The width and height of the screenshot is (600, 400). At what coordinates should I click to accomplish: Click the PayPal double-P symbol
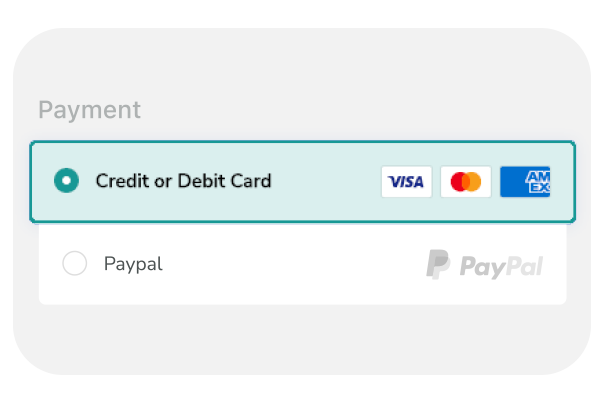pos(438,264)
